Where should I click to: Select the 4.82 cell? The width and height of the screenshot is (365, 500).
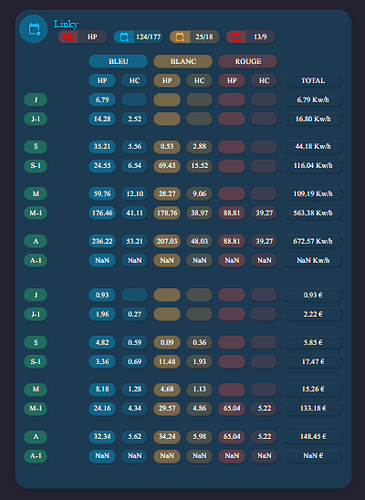pyautogui.click(x=102, y=342)
